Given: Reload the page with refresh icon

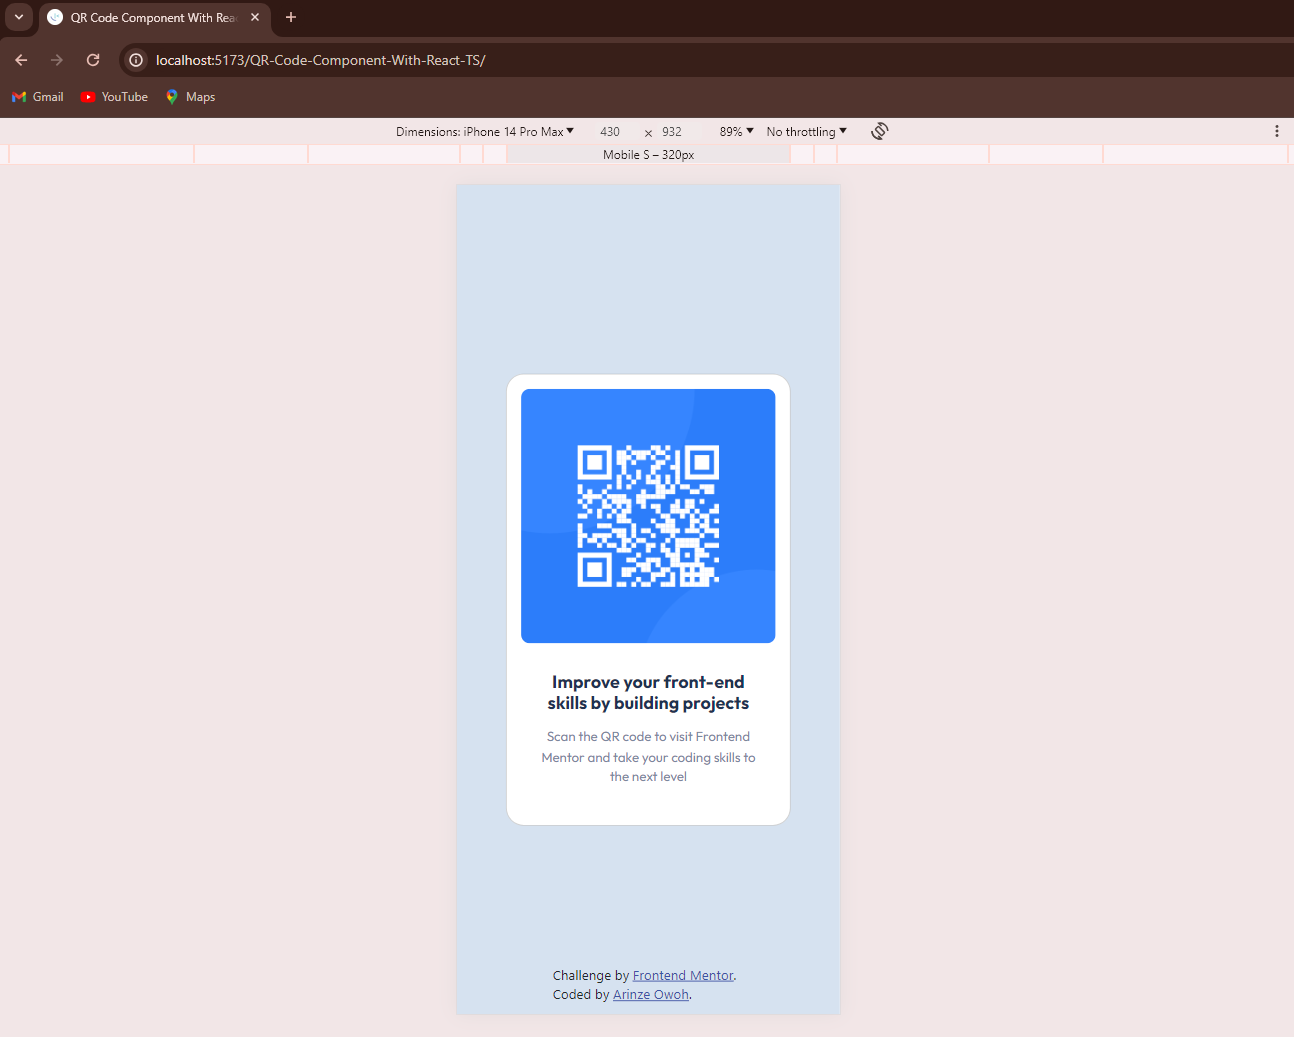Looking at the screenshot, I should [93, 60].
